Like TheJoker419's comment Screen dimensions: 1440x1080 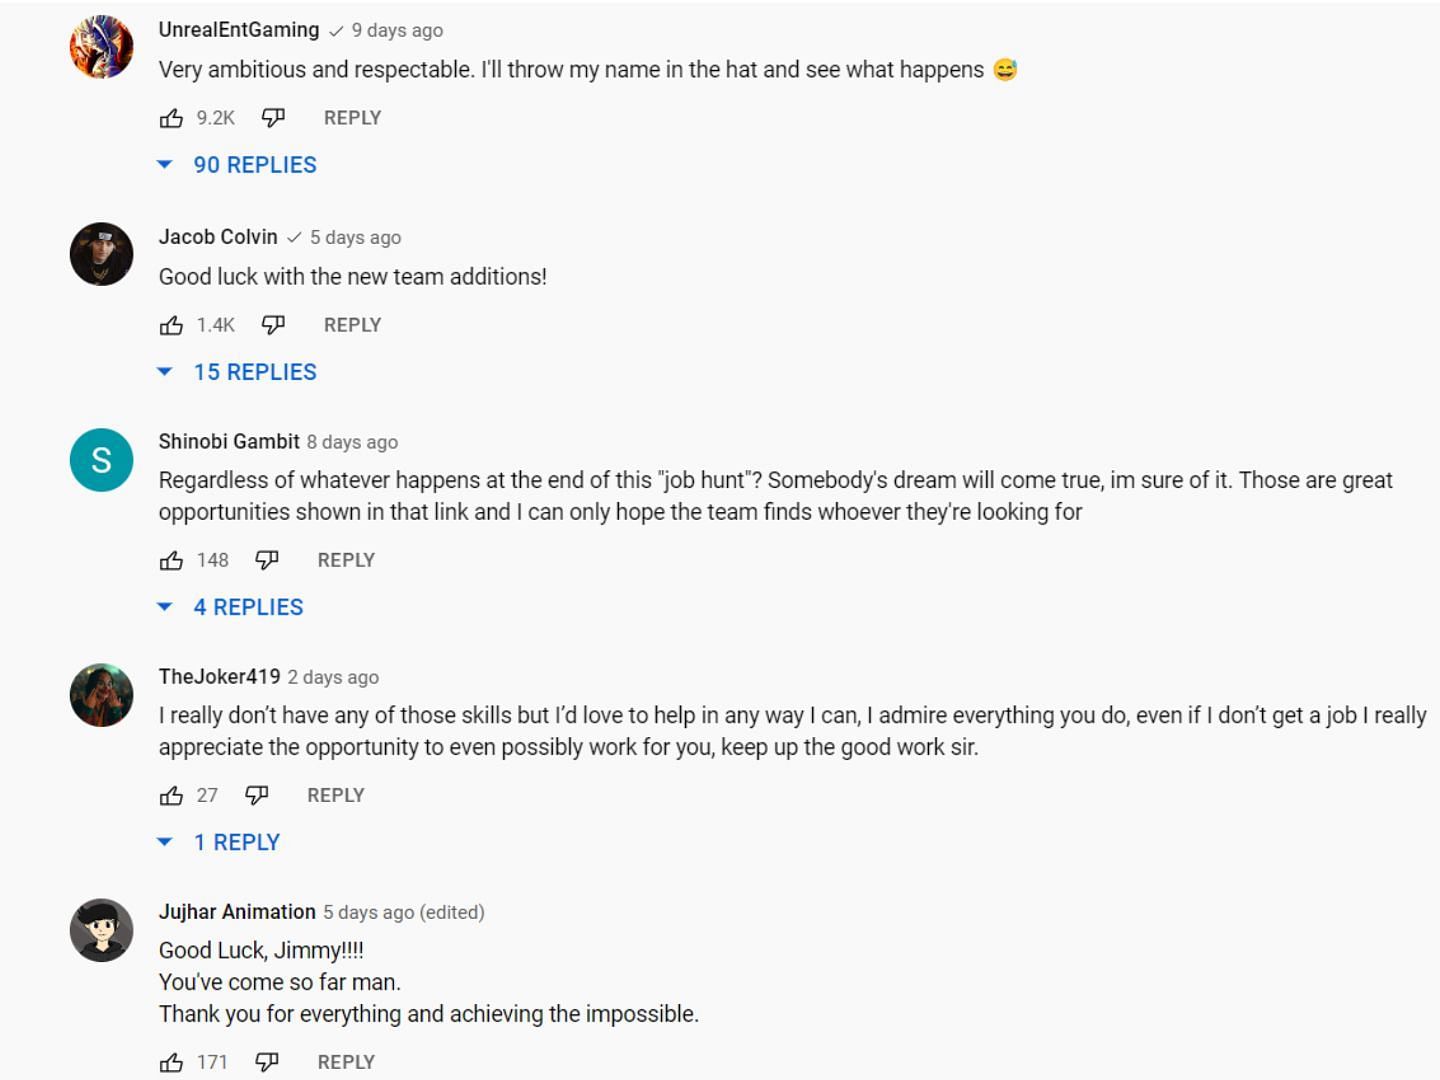pos(172,794)
